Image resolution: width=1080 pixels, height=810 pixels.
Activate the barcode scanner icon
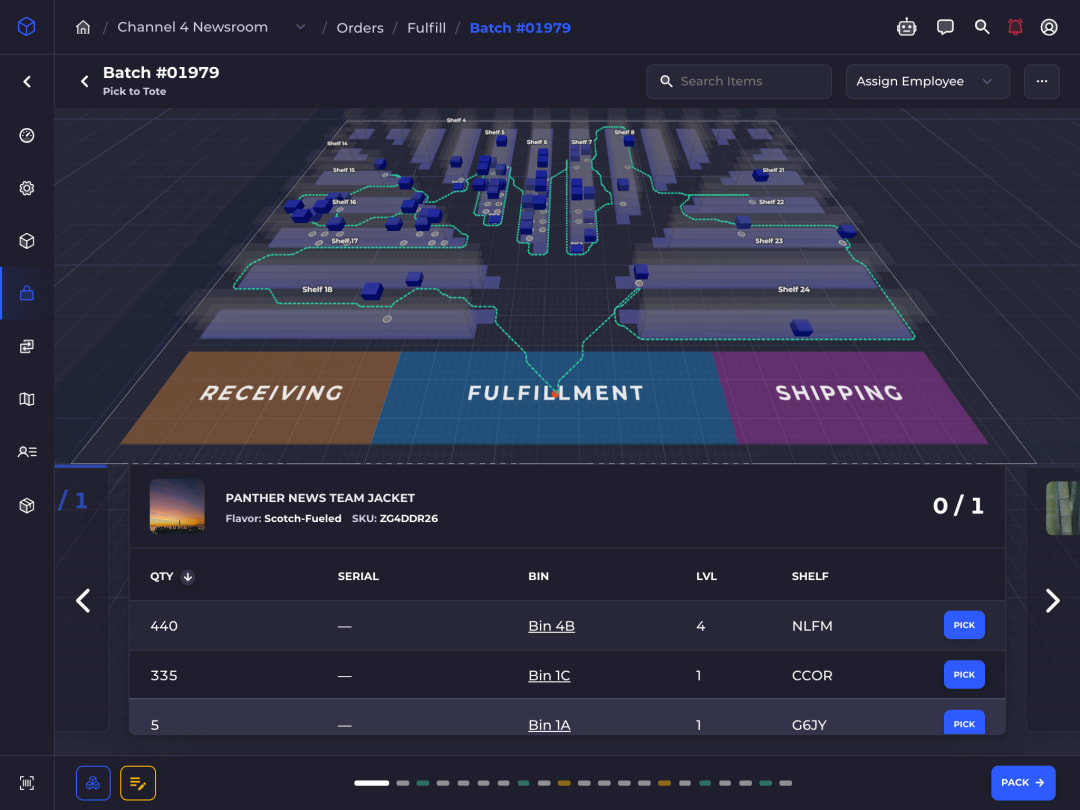pyautogui.click(x=27, y=783)
